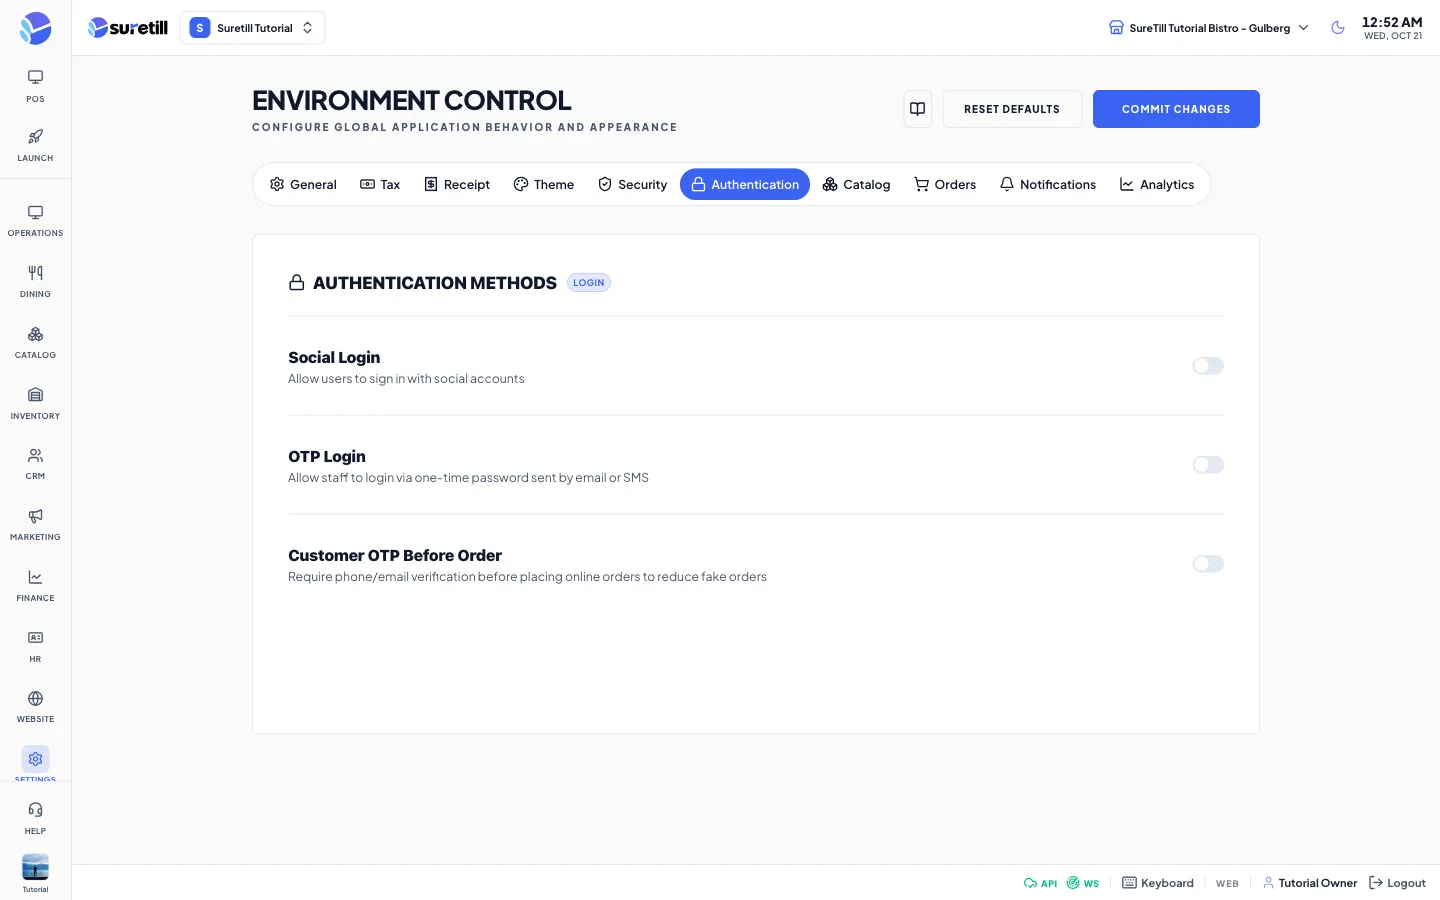
Task: Click the LOGIN badge beside Authentication Methods
Action: [589, 283]
